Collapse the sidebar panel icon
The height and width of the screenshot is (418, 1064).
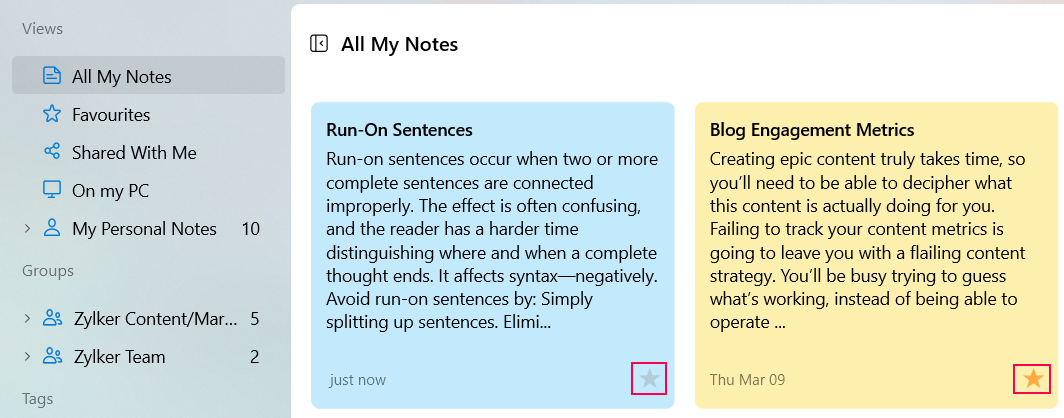[x=318, y=44]
